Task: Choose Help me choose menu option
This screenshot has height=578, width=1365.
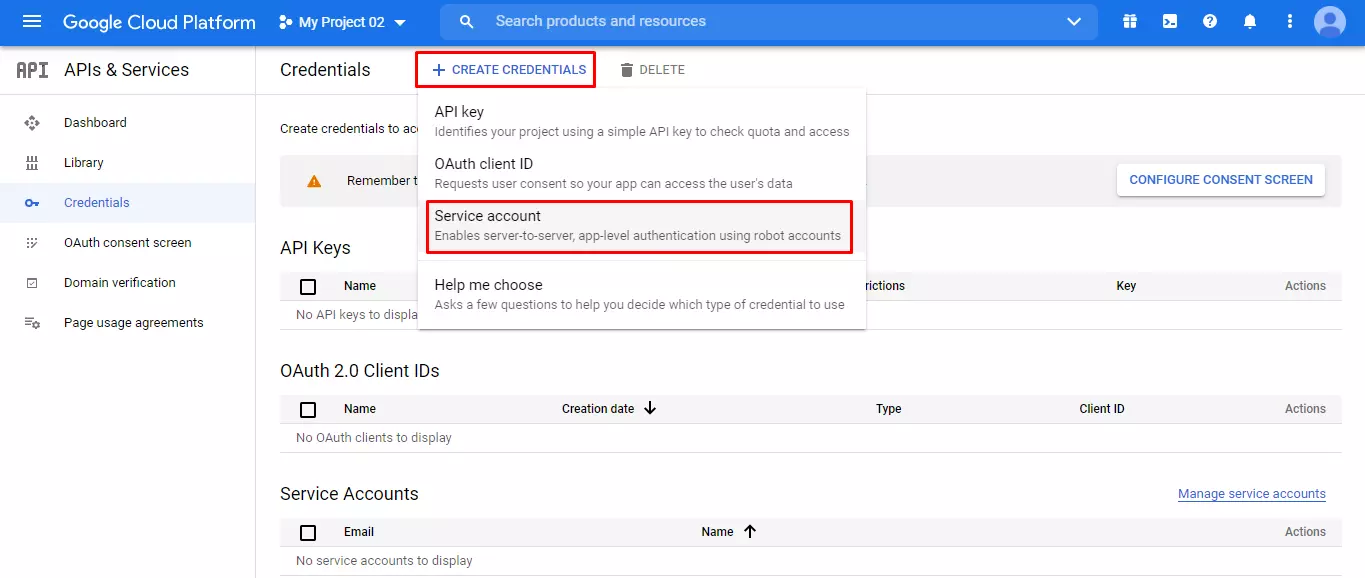Action: (642, 294)
